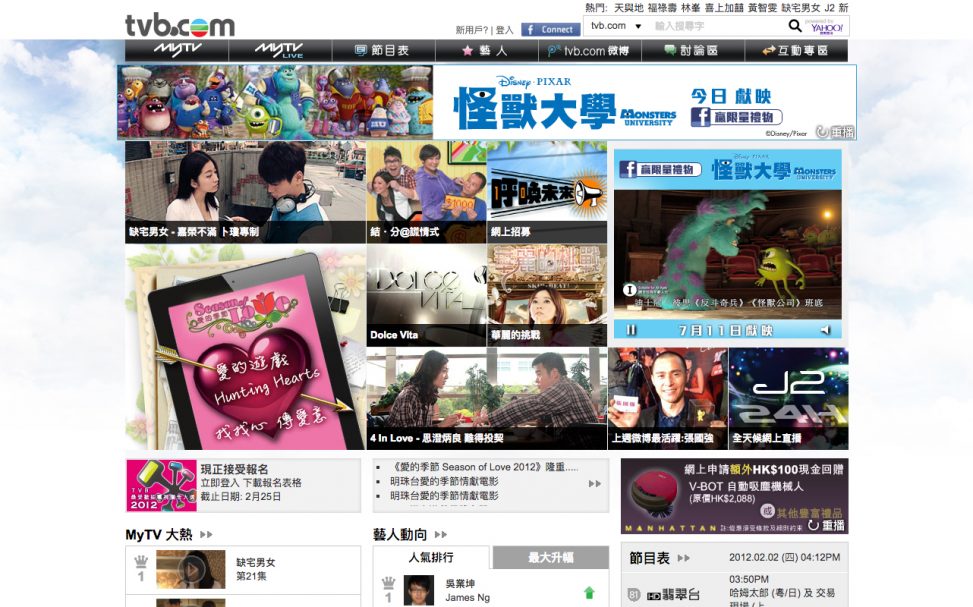Open the first MyTV navigation tab

[x=177, y=50]
